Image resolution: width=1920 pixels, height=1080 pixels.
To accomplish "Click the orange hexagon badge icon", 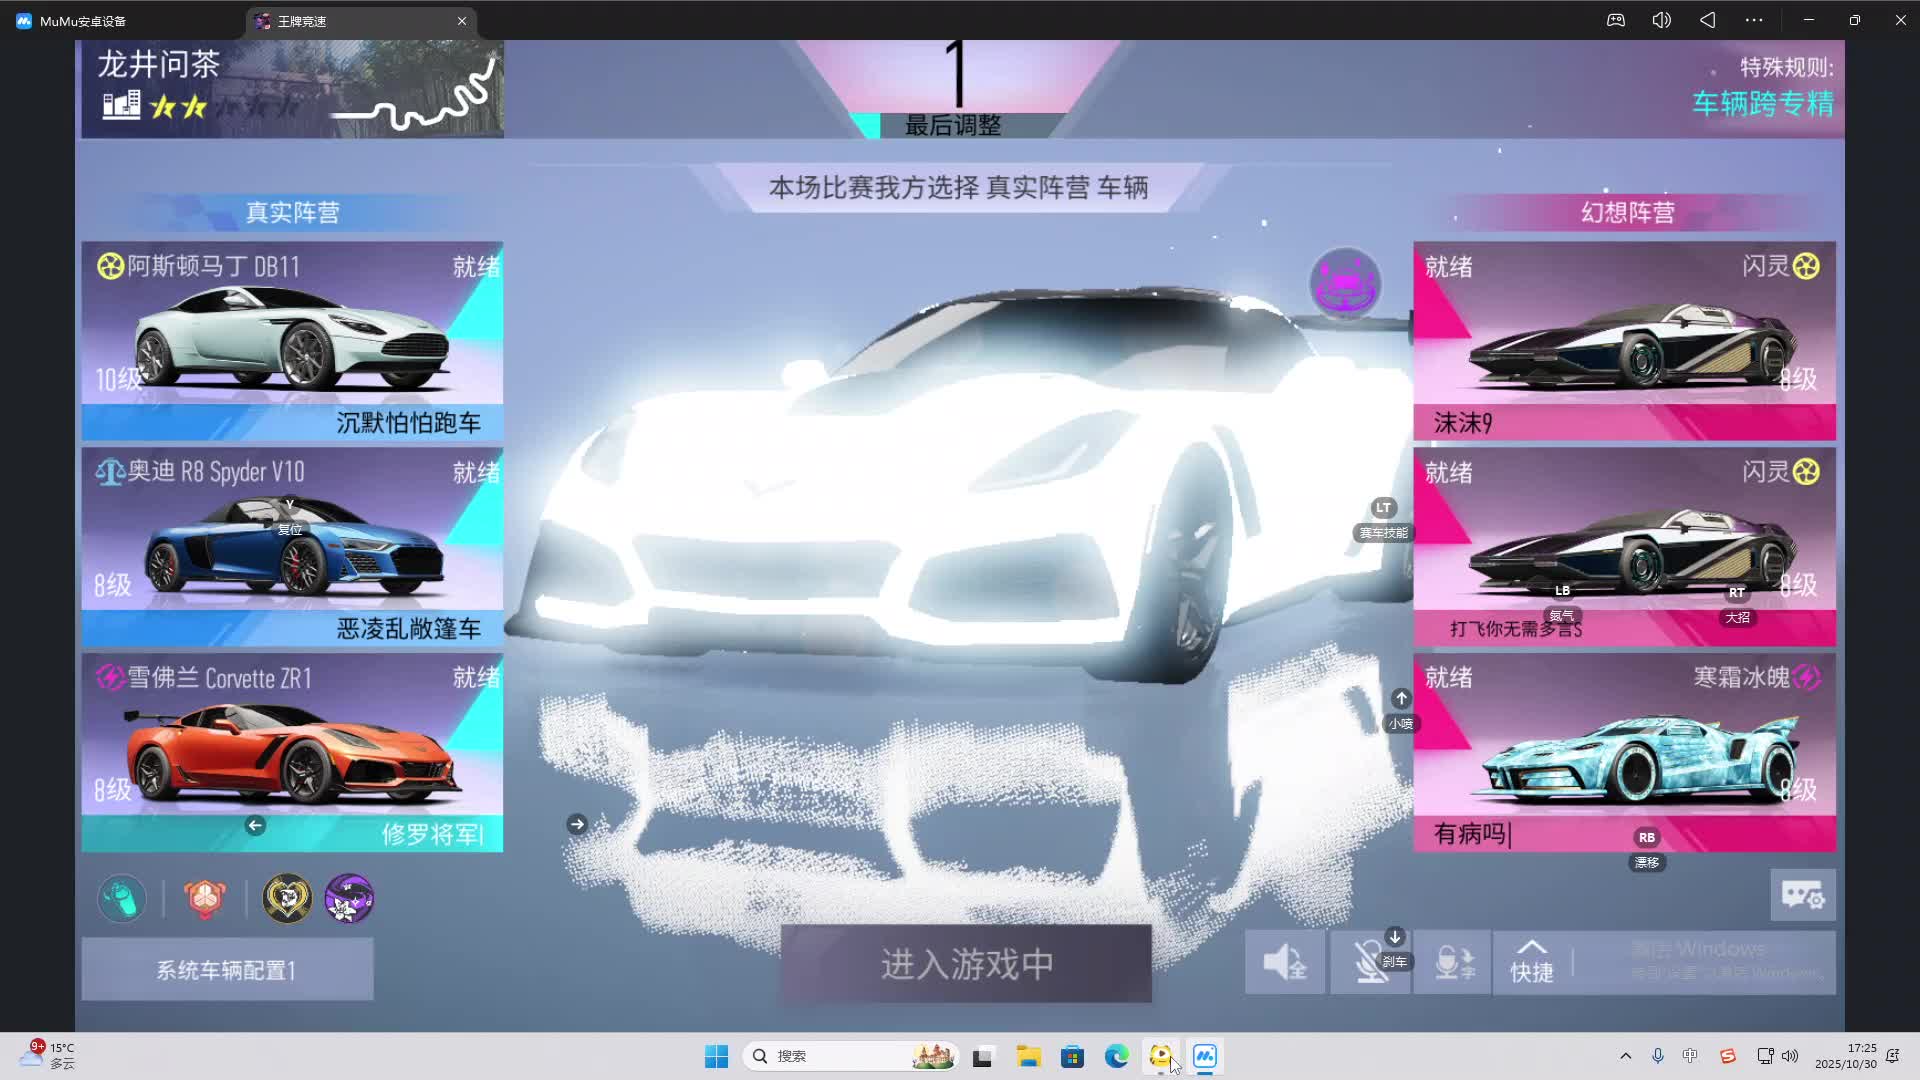I will point(205,898).
